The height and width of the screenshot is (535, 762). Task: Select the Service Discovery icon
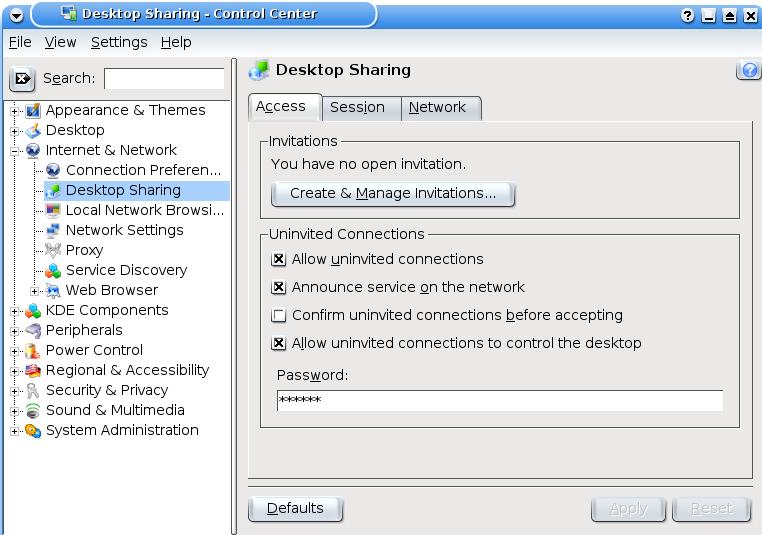[x=53, y=270]
